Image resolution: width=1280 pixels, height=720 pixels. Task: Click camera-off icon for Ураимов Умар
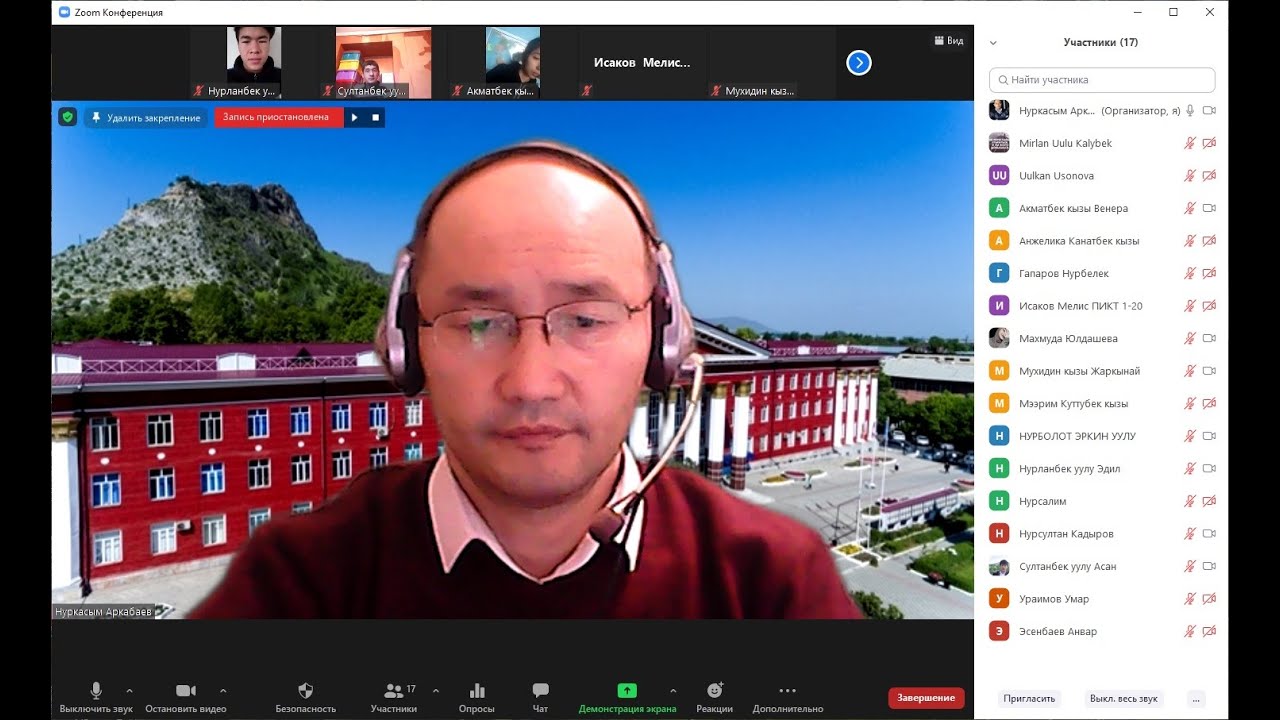[1209, 599]
